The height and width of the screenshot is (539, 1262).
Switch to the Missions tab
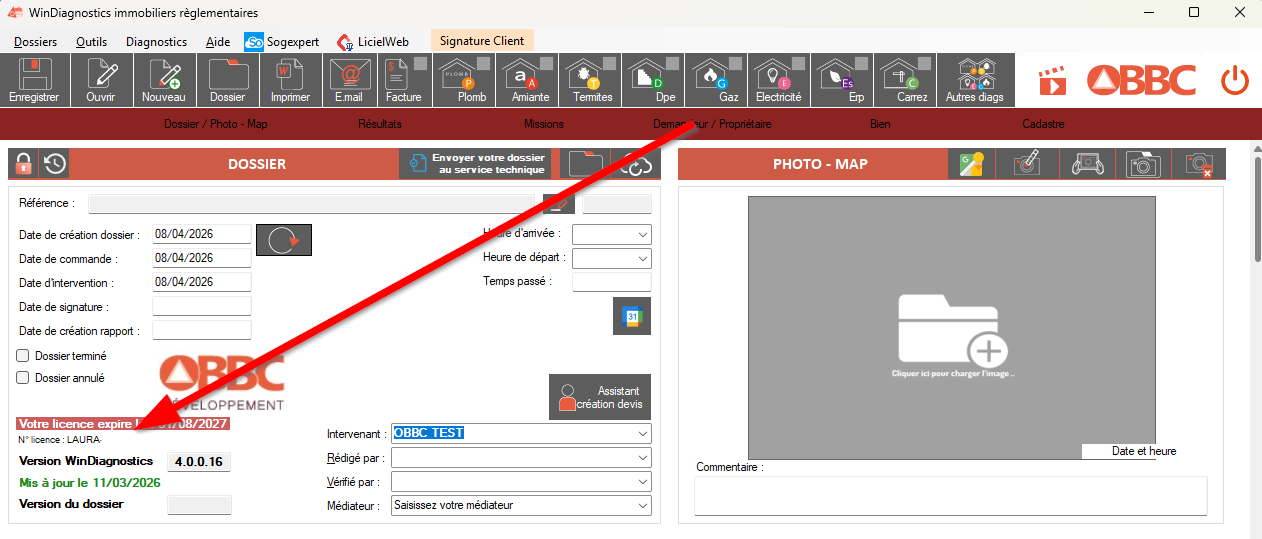(543, 124)
